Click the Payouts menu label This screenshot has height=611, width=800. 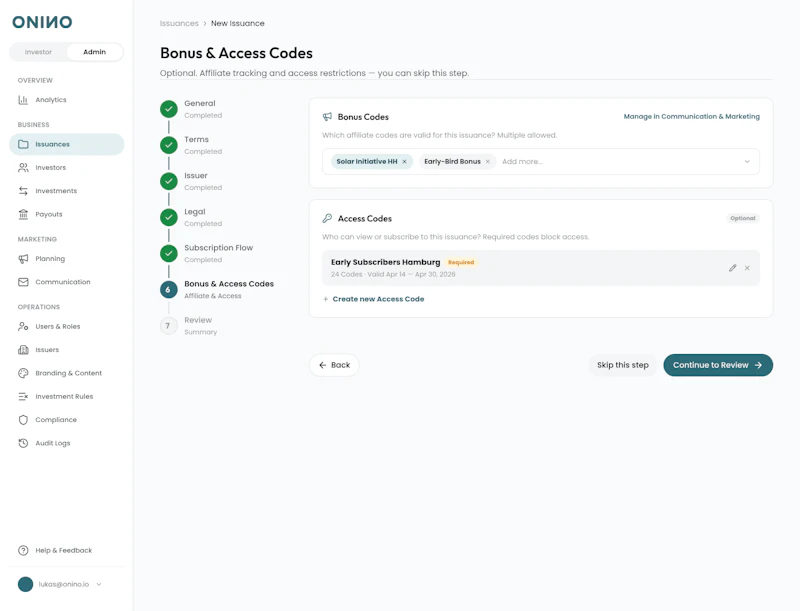pyautogui.click(x=49, y=214)
